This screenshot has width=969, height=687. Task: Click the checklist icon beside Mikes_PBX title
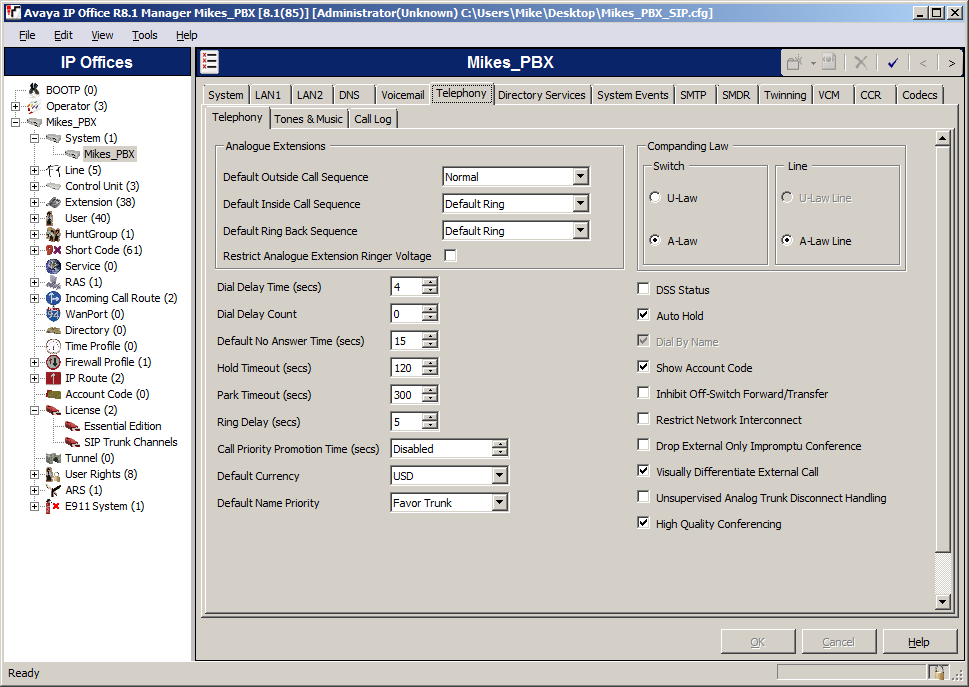point(209,62)
